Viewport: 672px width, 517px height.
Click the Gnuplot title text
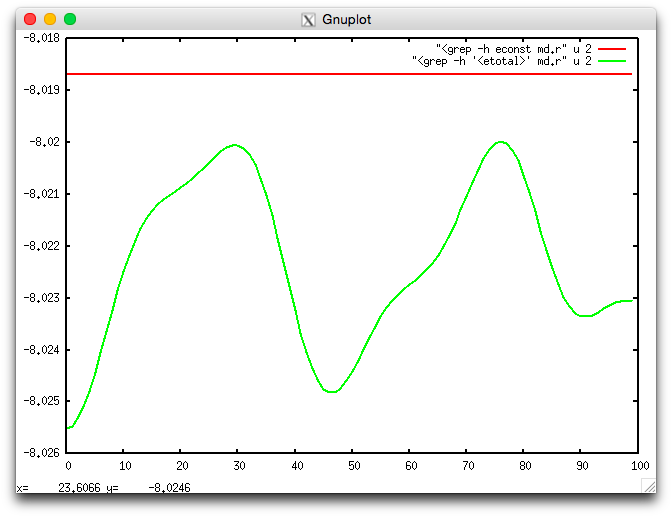click(x=346, y=19)
